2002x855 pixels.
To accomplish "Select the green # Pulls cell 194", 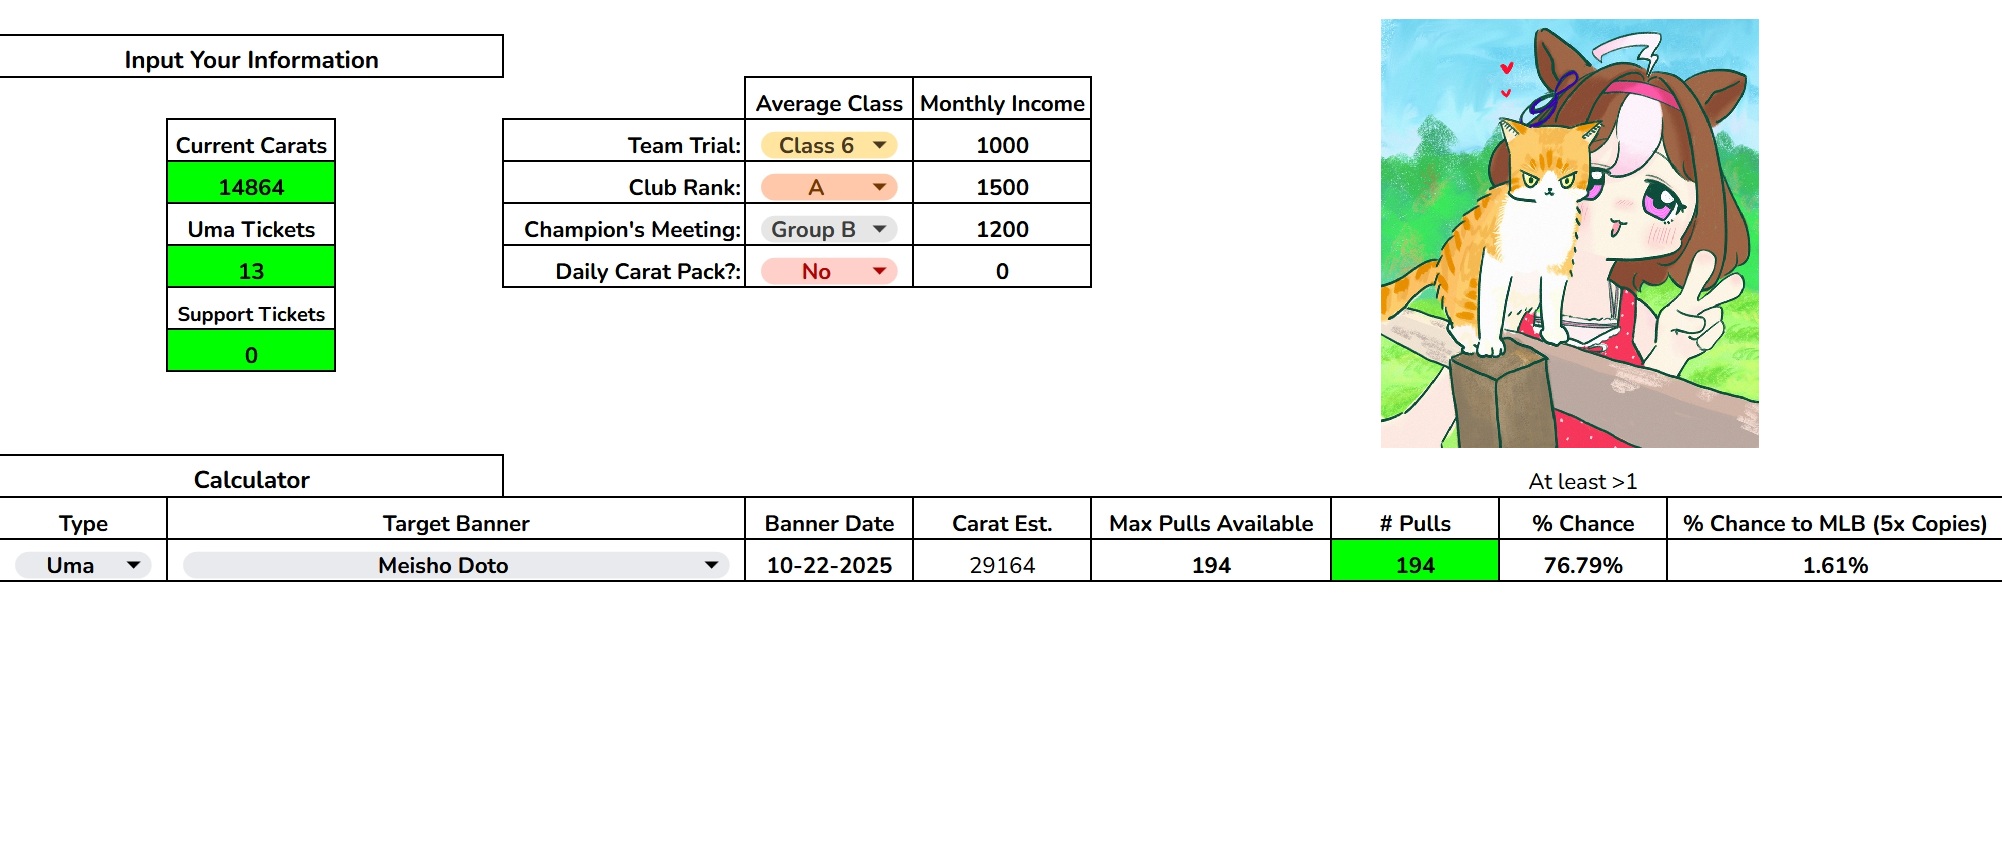I will point(1415,565).
